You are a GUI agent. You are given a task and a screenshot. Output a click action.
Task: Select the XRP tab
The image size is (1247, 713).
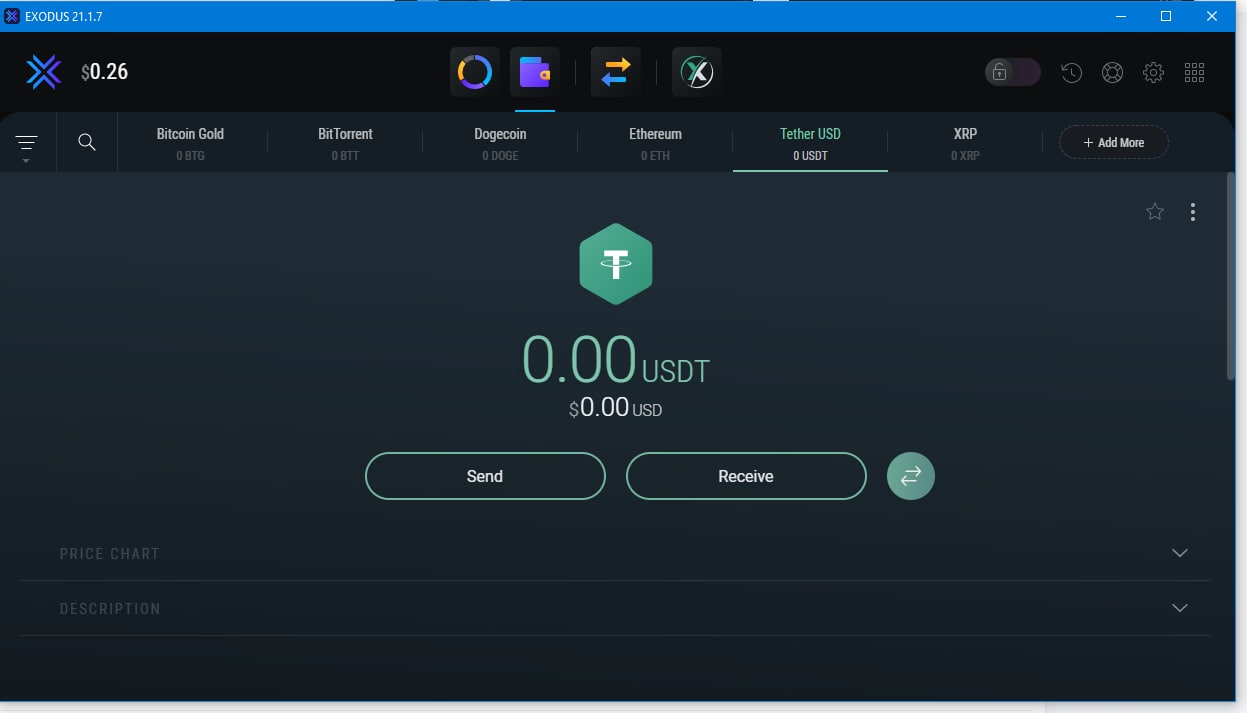coord(965,143)
